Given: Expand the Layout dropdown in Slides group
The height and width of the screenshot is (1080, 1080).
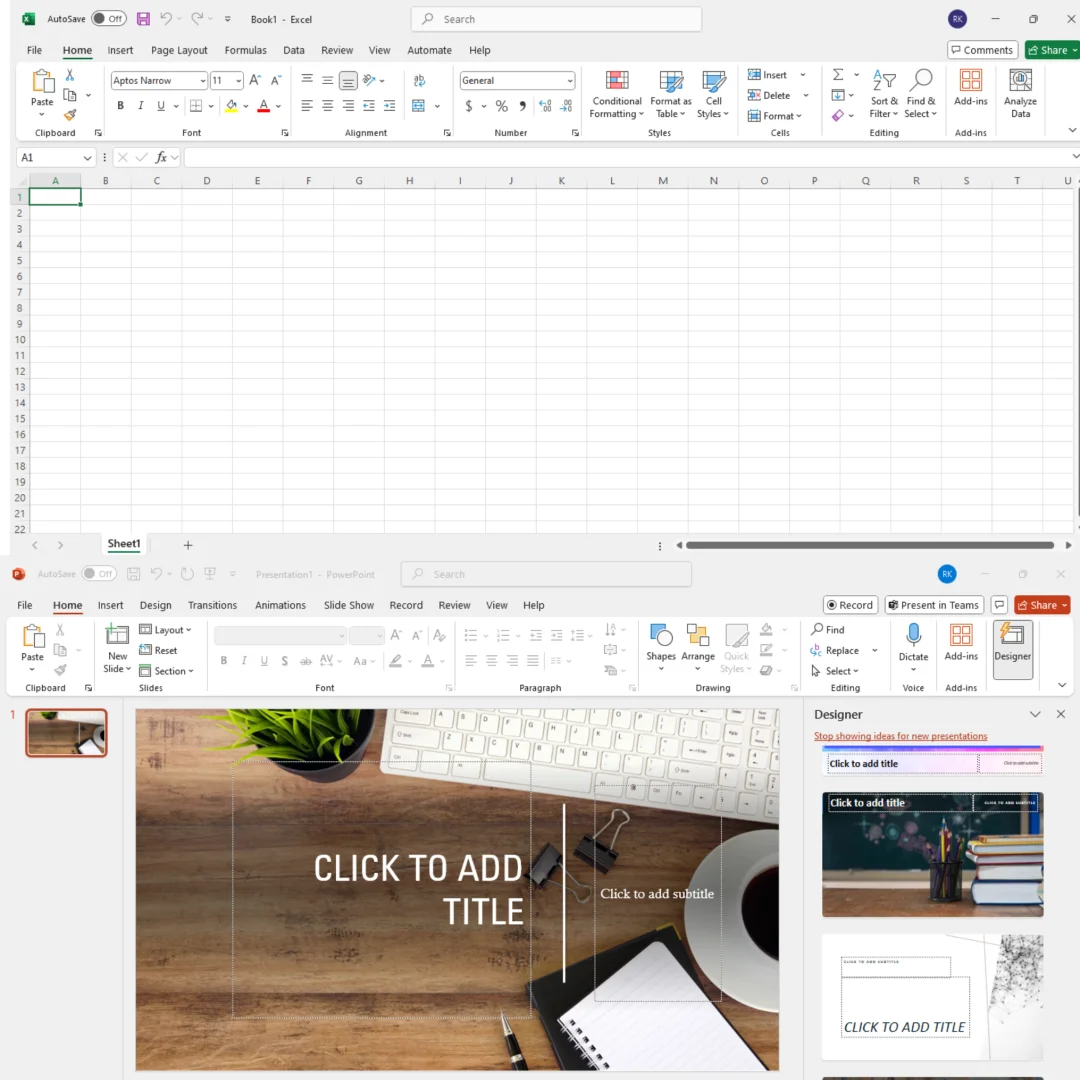Looking at the screenshot, I should coord(166,630).
